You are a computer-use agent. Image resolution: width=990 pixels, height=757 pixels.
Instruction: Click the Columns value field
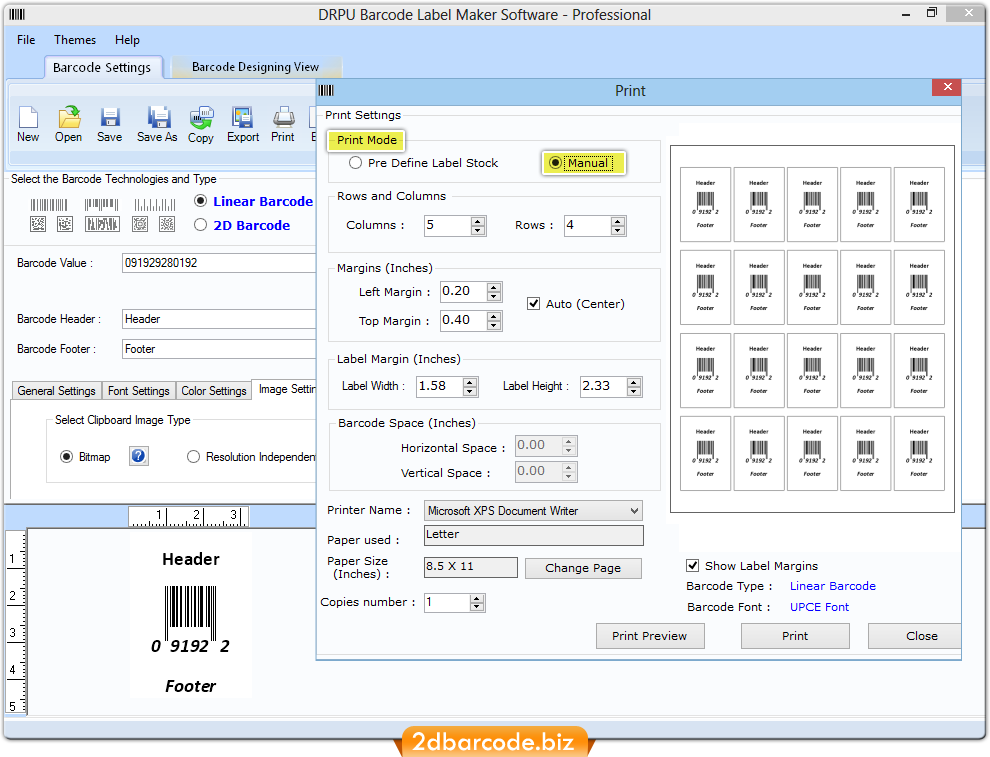click(x=448, y=225)
